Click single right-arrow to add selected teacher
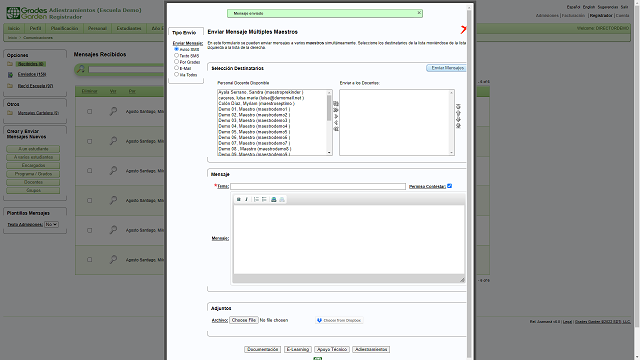This screenshot has width=640, height=360. 336,116
